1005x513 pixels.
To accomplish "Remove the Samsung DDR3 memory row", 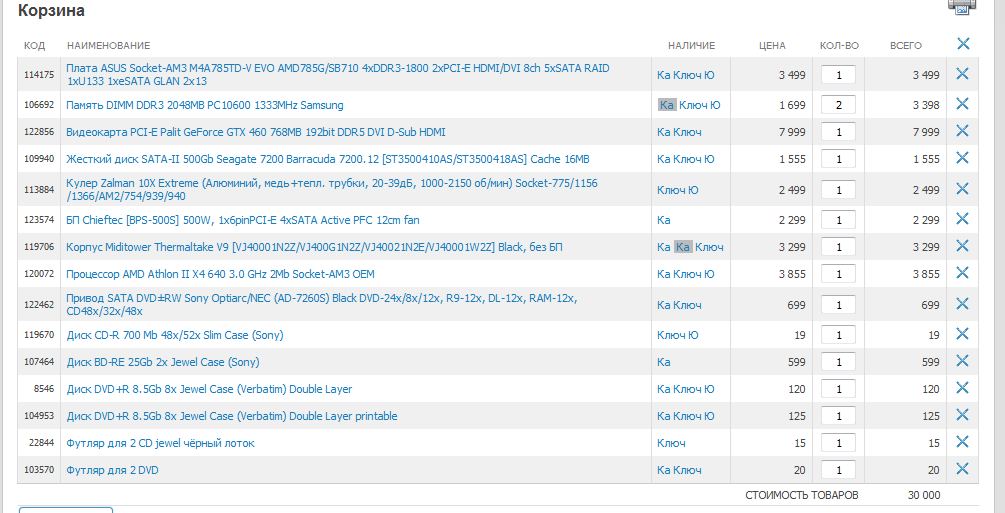I will click(962, 104).
